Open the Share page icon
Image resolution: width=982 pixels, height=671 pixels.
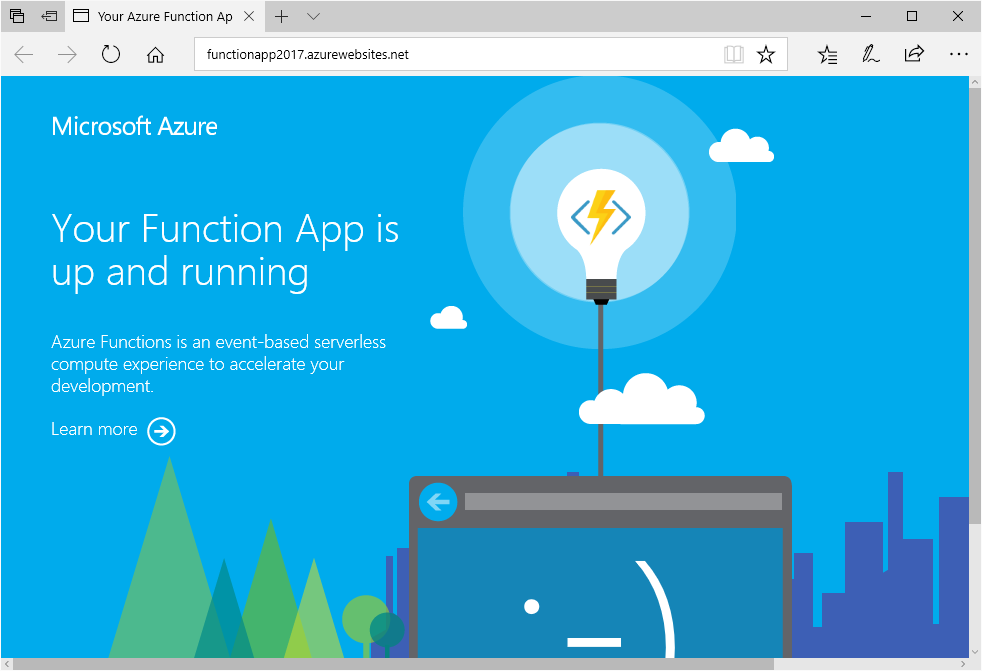pos(914,55)
